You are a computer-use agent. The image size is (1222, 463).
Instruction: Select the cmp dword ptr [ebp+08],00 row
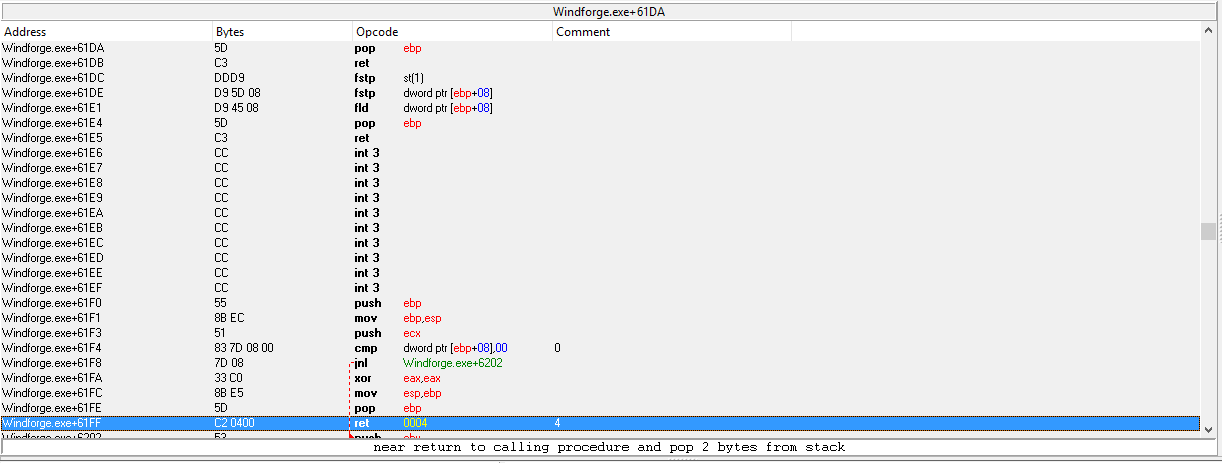[300, 348]
